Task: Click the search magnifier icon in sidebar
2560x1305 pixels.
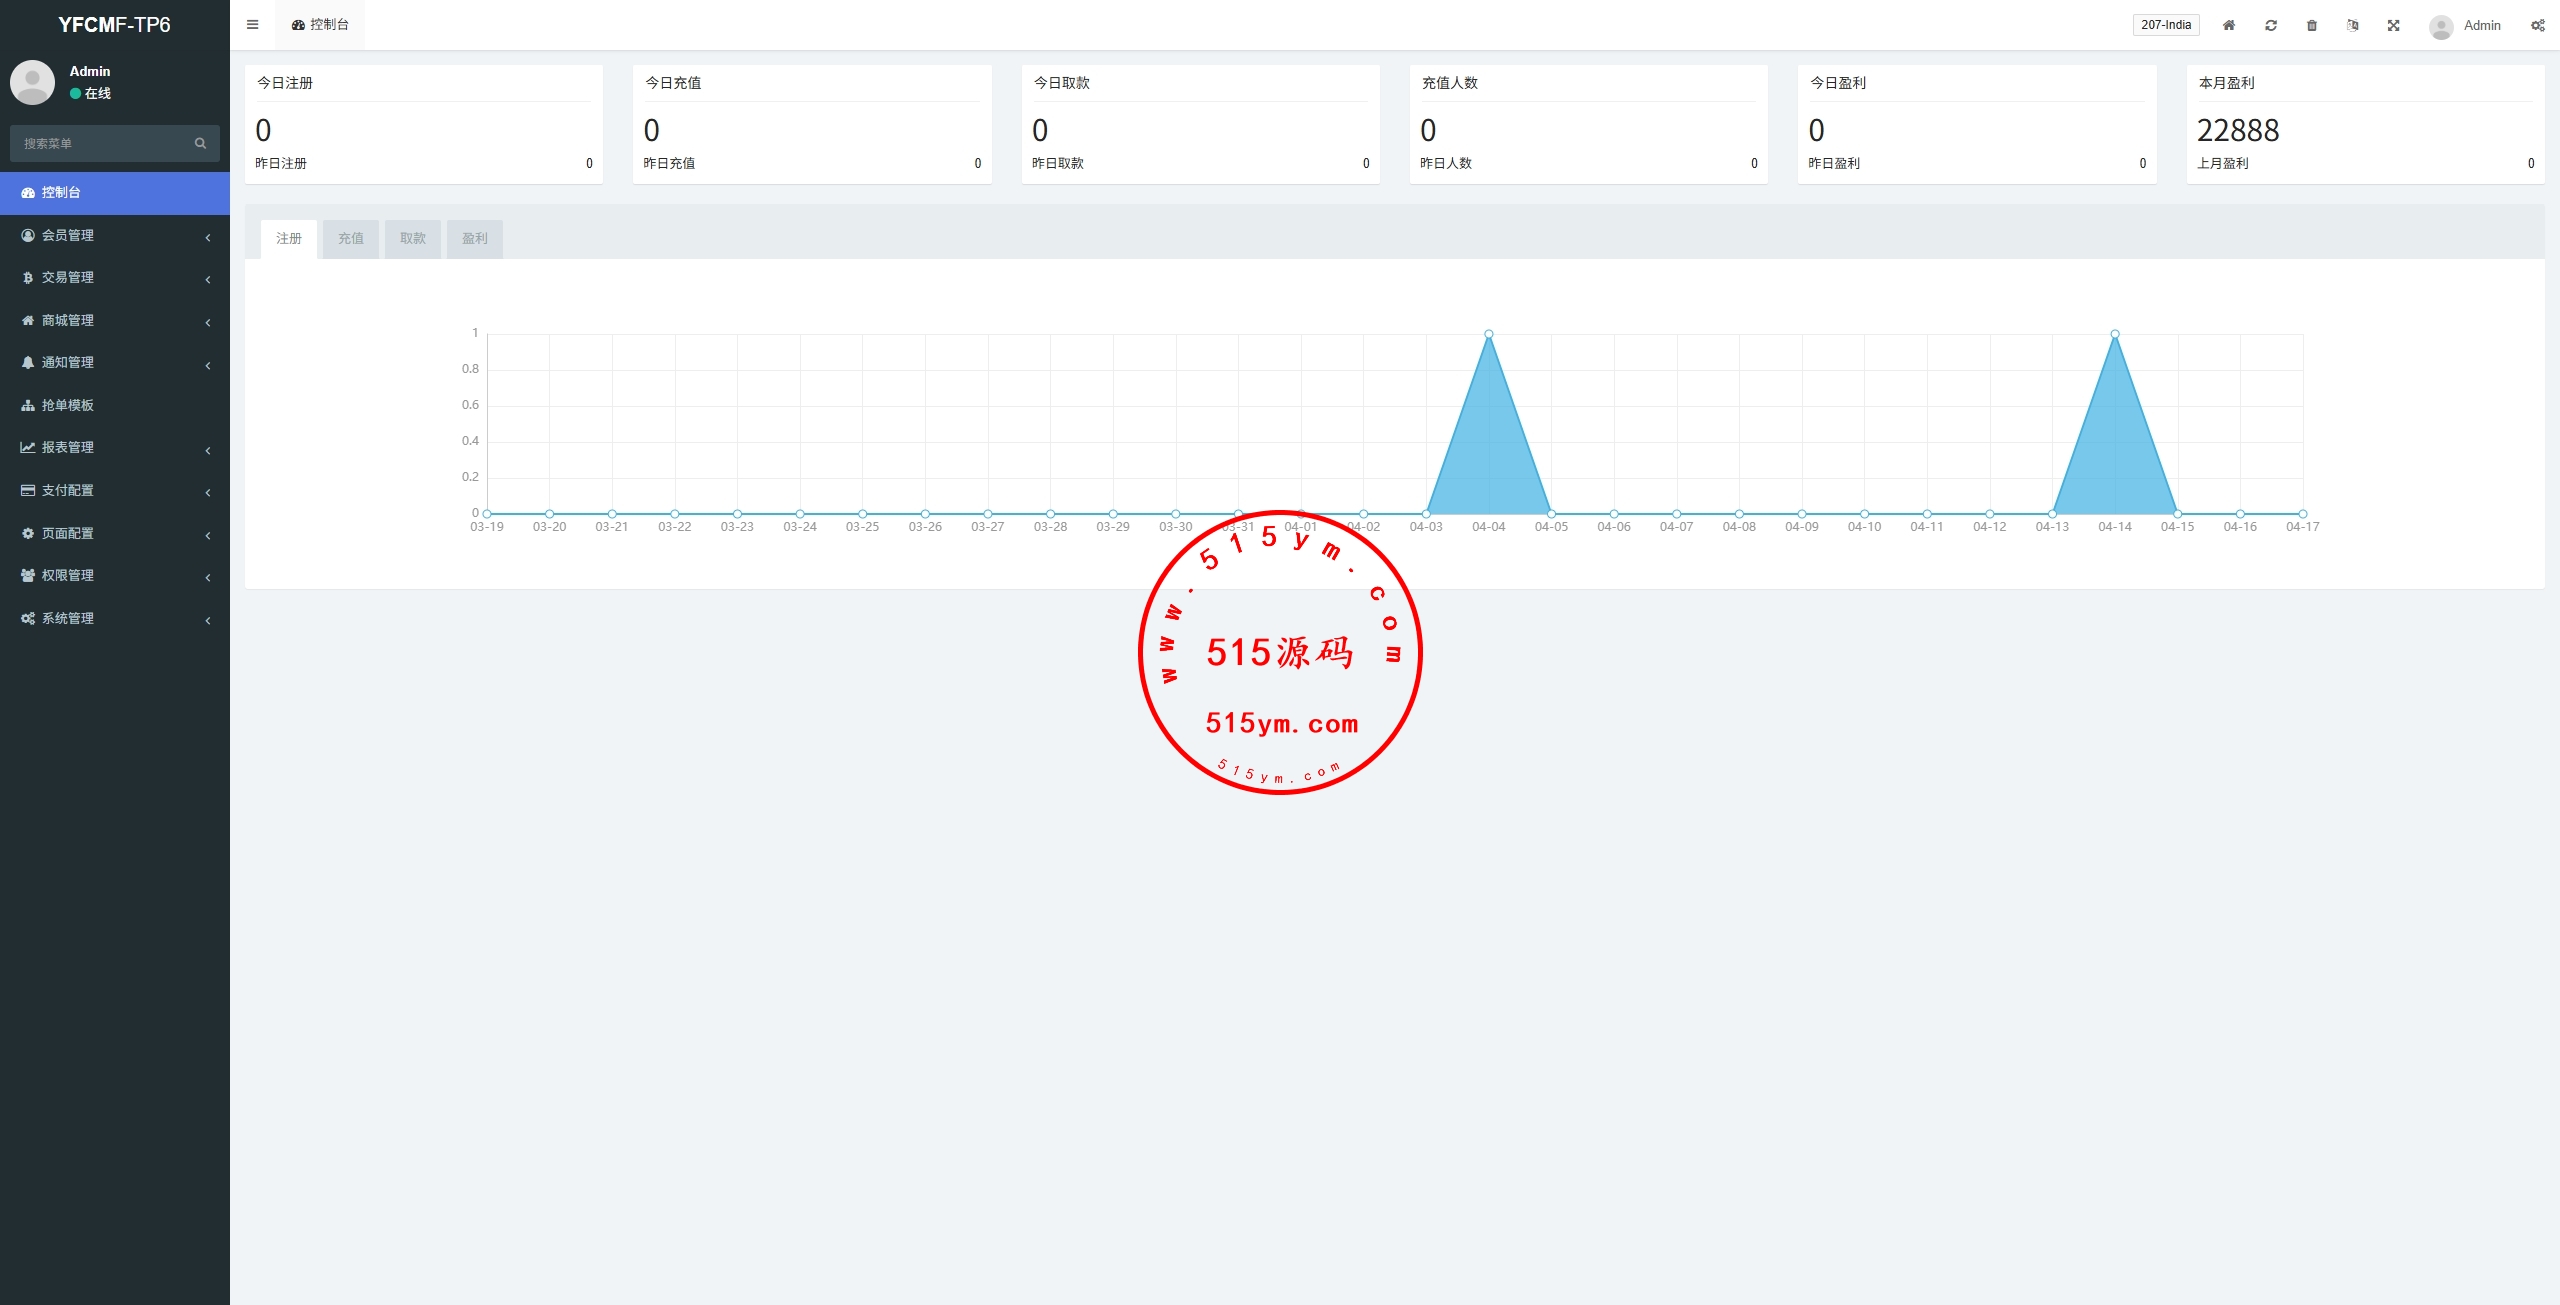Action: point(200,144)
